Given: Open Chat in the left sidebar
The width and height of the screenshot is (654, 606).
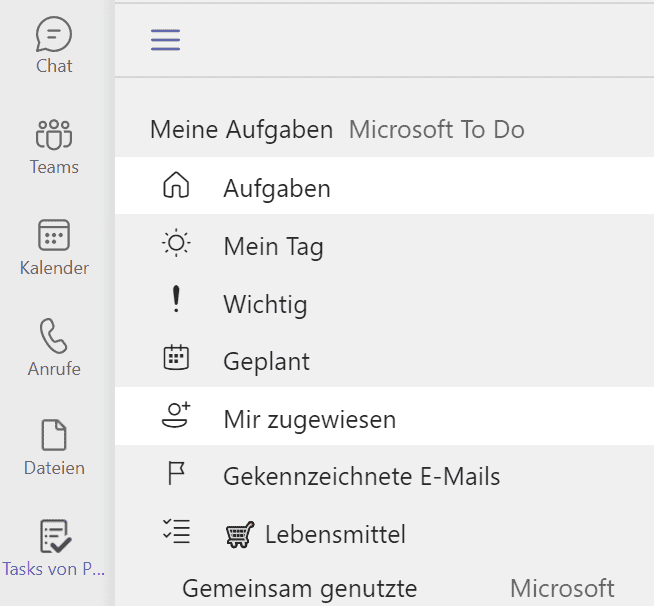Looking at the screenshot, I should pos(54,45).
